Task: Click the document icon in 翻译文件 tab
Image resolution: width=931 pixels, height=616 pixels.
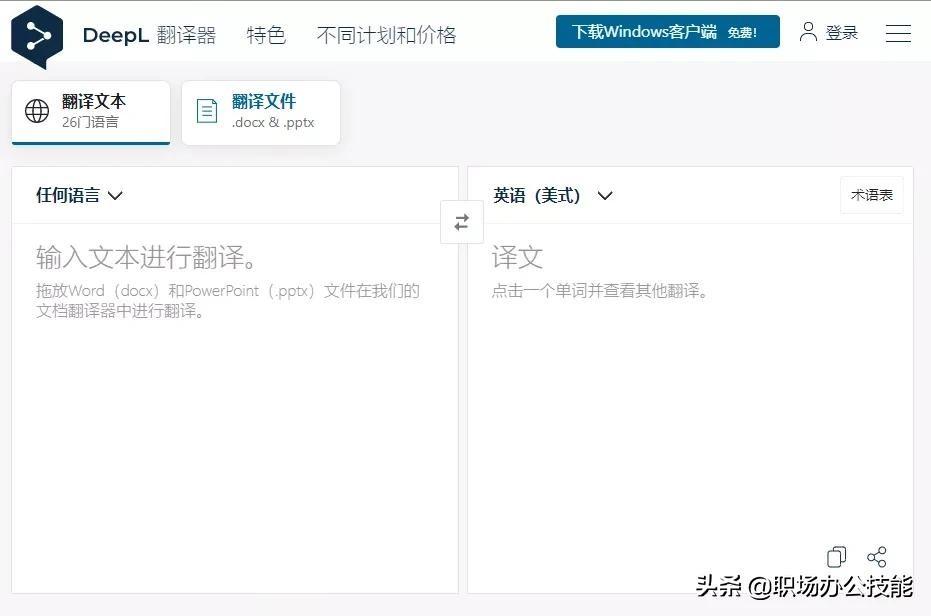Action: click(207, 111)
